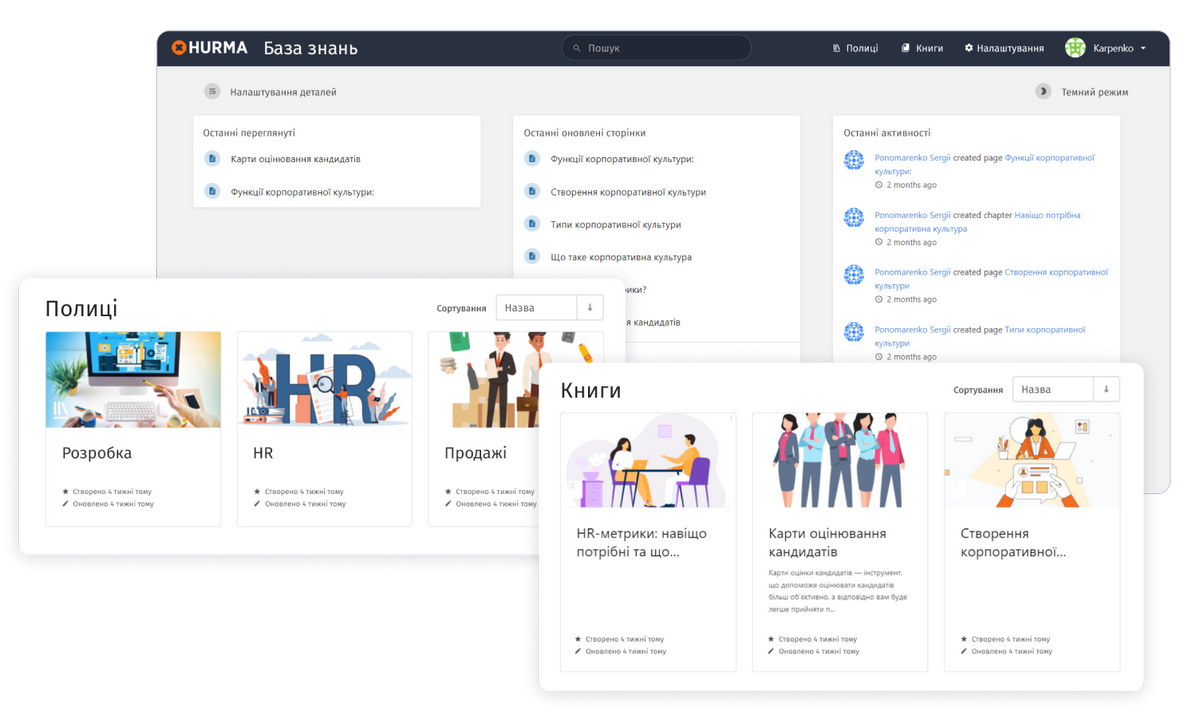Screen dimensions: 1200x712
Task: Click page icon beside Типи корпоративної культури
Action: pos(532,225)
